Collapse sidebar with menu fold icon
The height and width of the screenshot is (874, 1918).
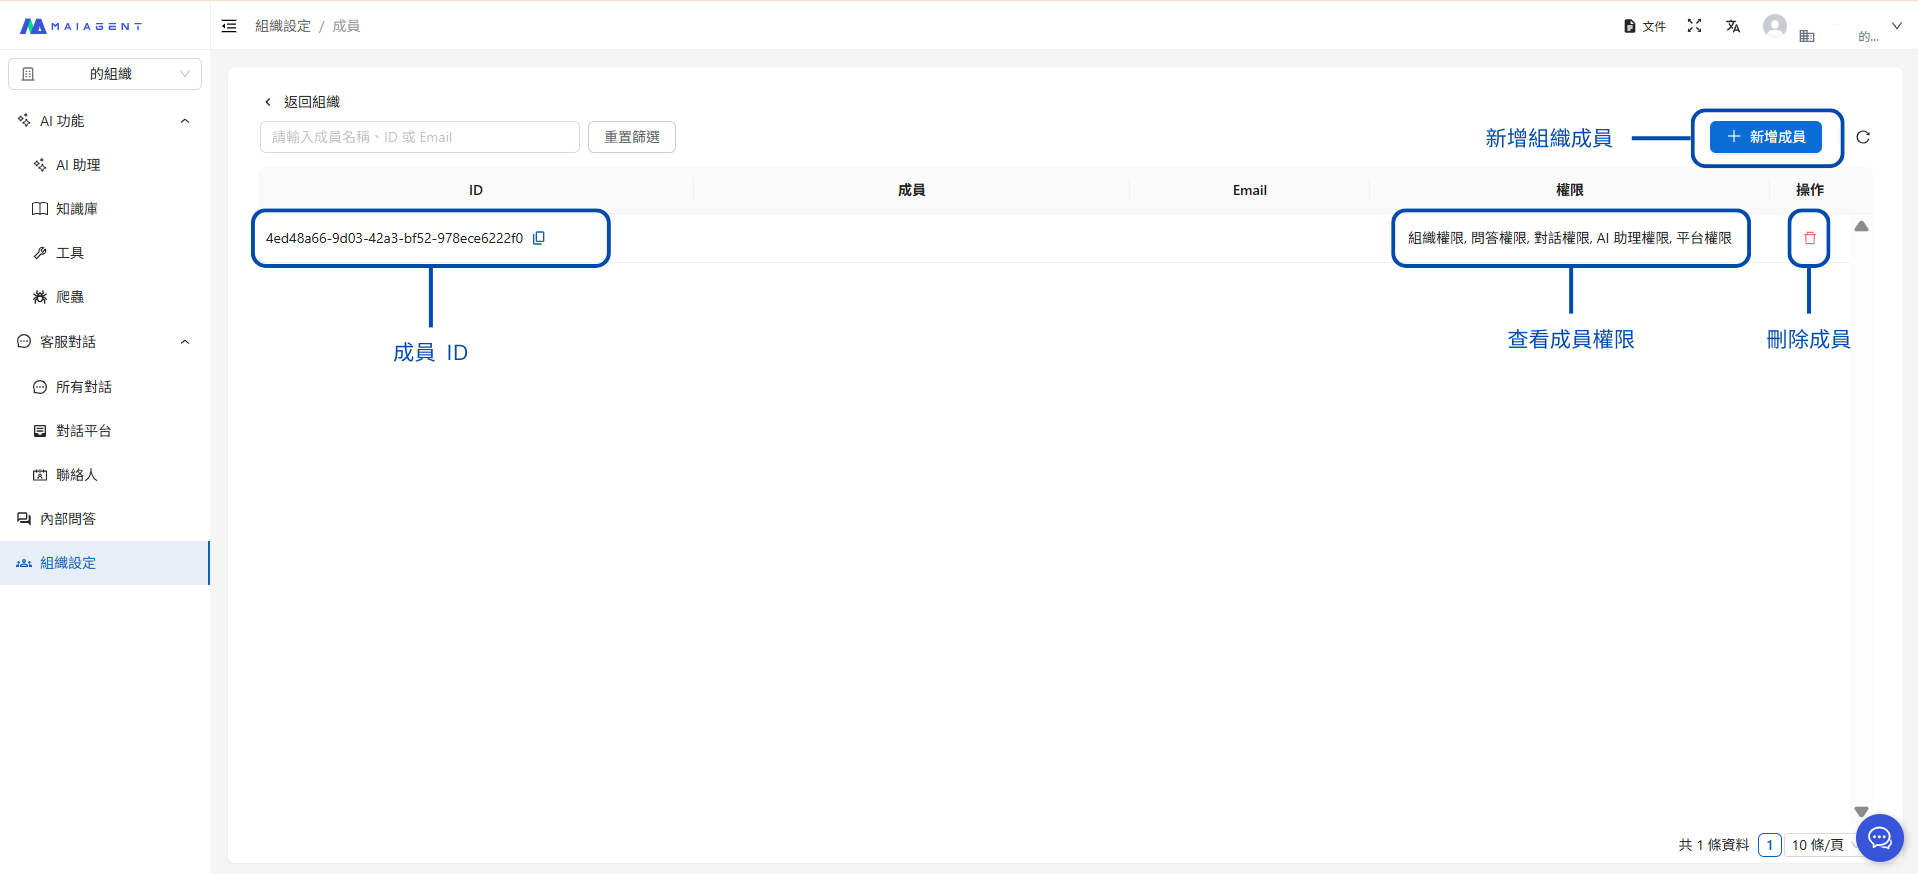click(229, 26)
